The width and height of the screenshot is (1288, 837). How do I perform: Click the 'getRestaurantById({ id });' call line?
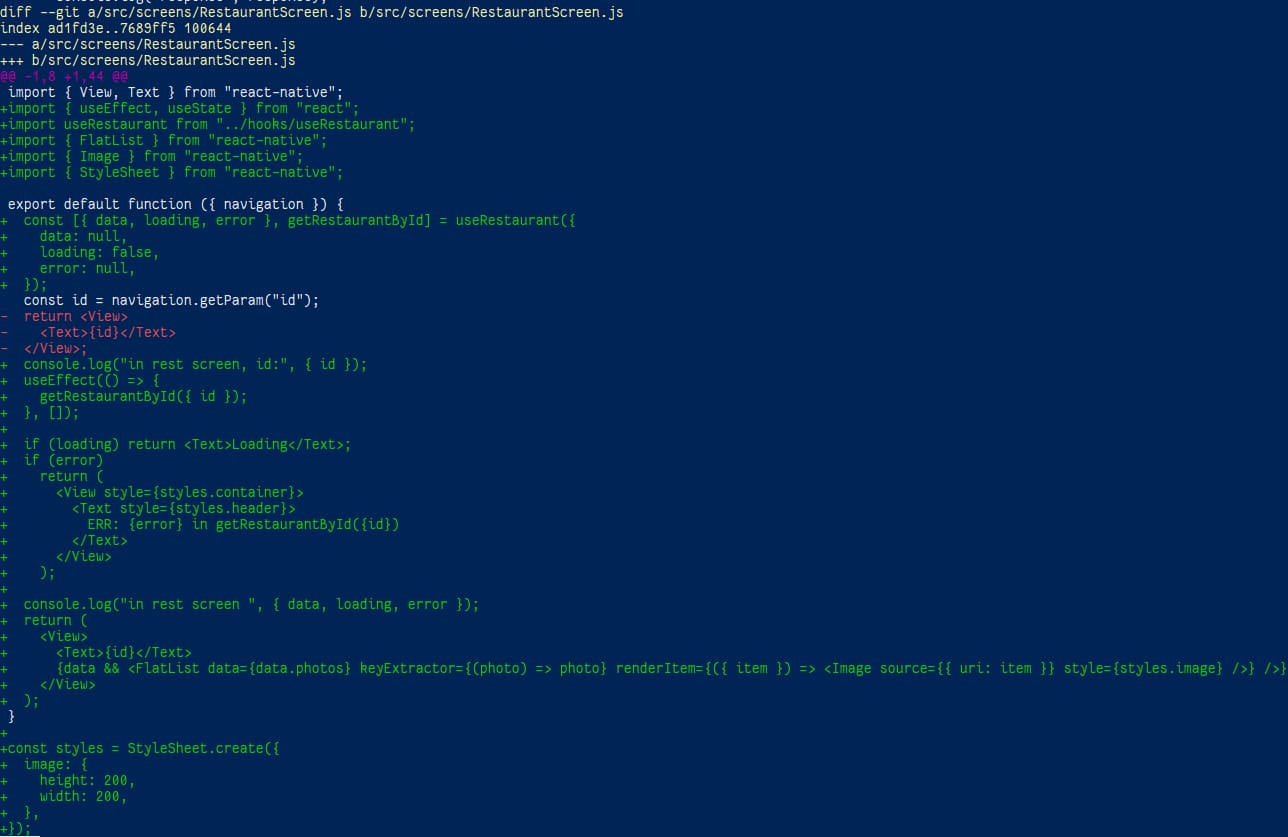pyautogui.click(x=144, y=396)
